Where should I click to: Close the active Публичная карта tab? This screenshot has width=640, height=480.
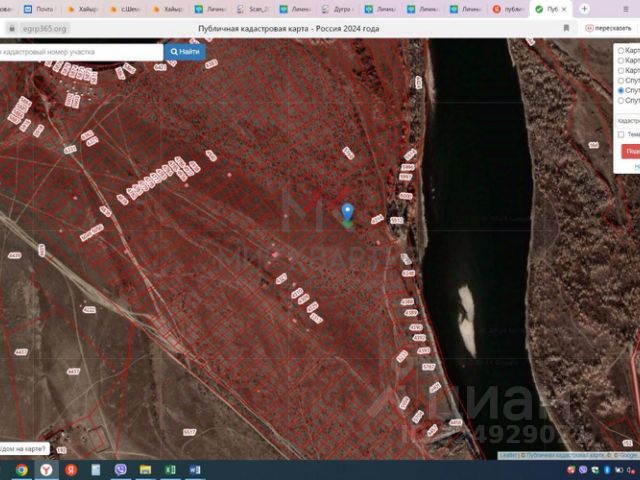564,9
